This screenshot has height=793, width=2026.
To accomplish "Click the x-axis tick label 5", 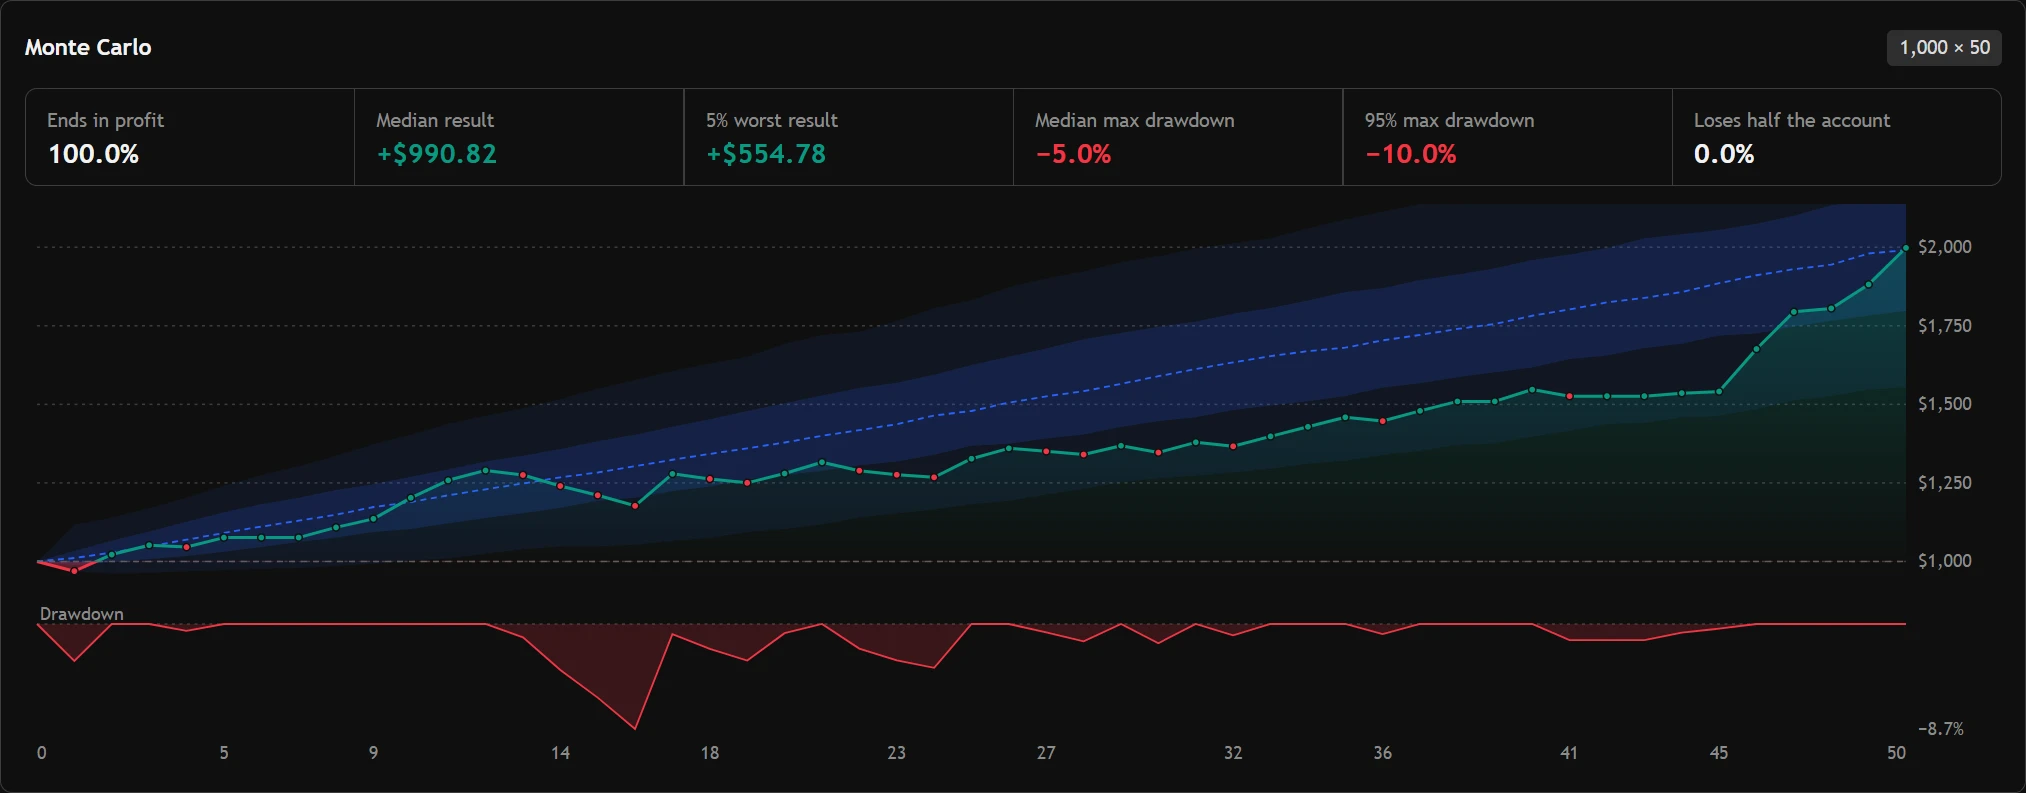I will coord(224,753).
